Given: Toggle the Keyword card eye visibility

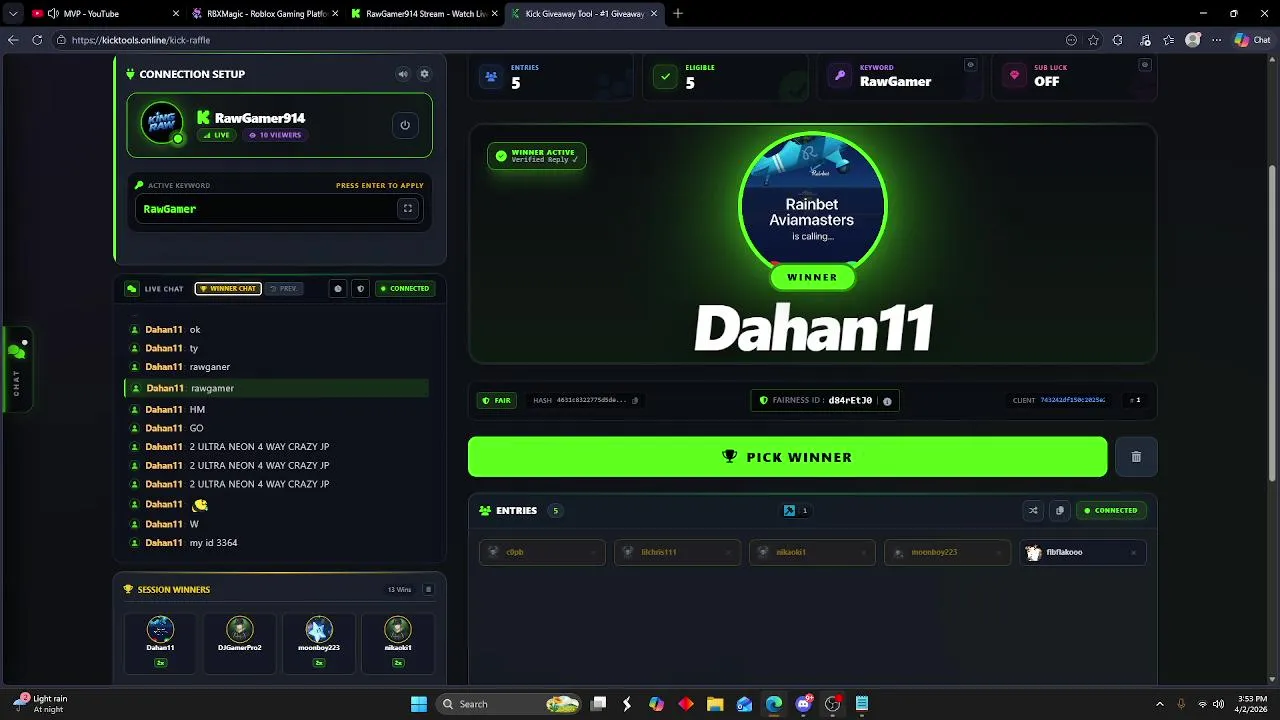Looking at the screenshot, I should [970, 65].
